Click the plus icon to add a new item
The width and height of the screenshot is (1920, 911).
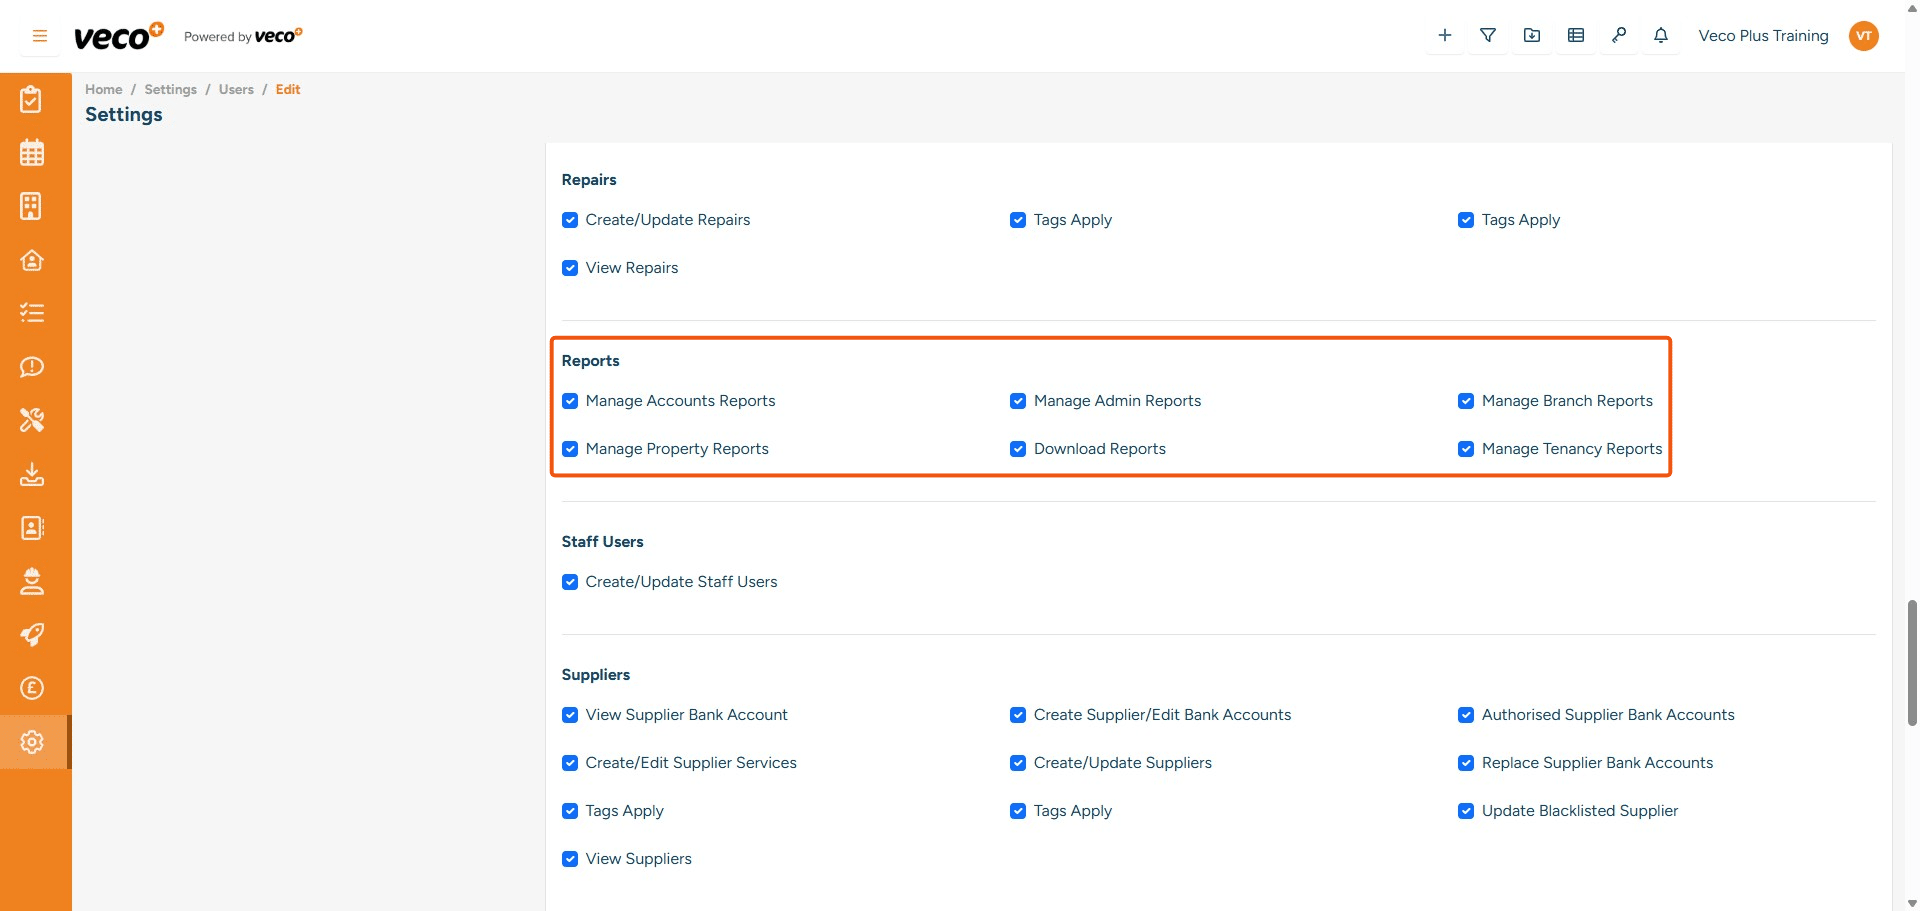[1444, 35]
